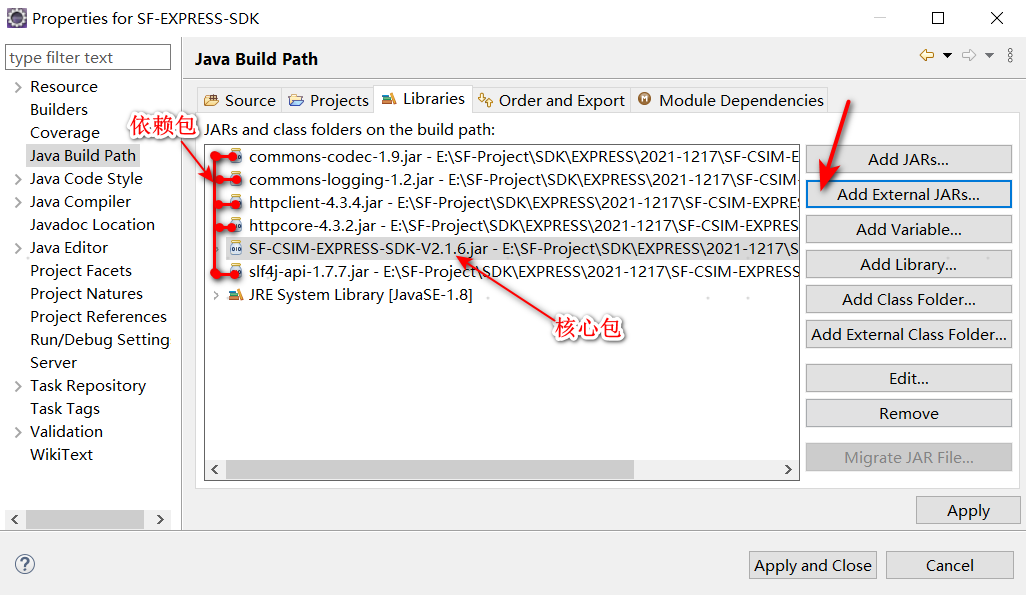Click the Add External JARs button
Viewport: 1026px width, 595px height.
(x=908, y=194)
